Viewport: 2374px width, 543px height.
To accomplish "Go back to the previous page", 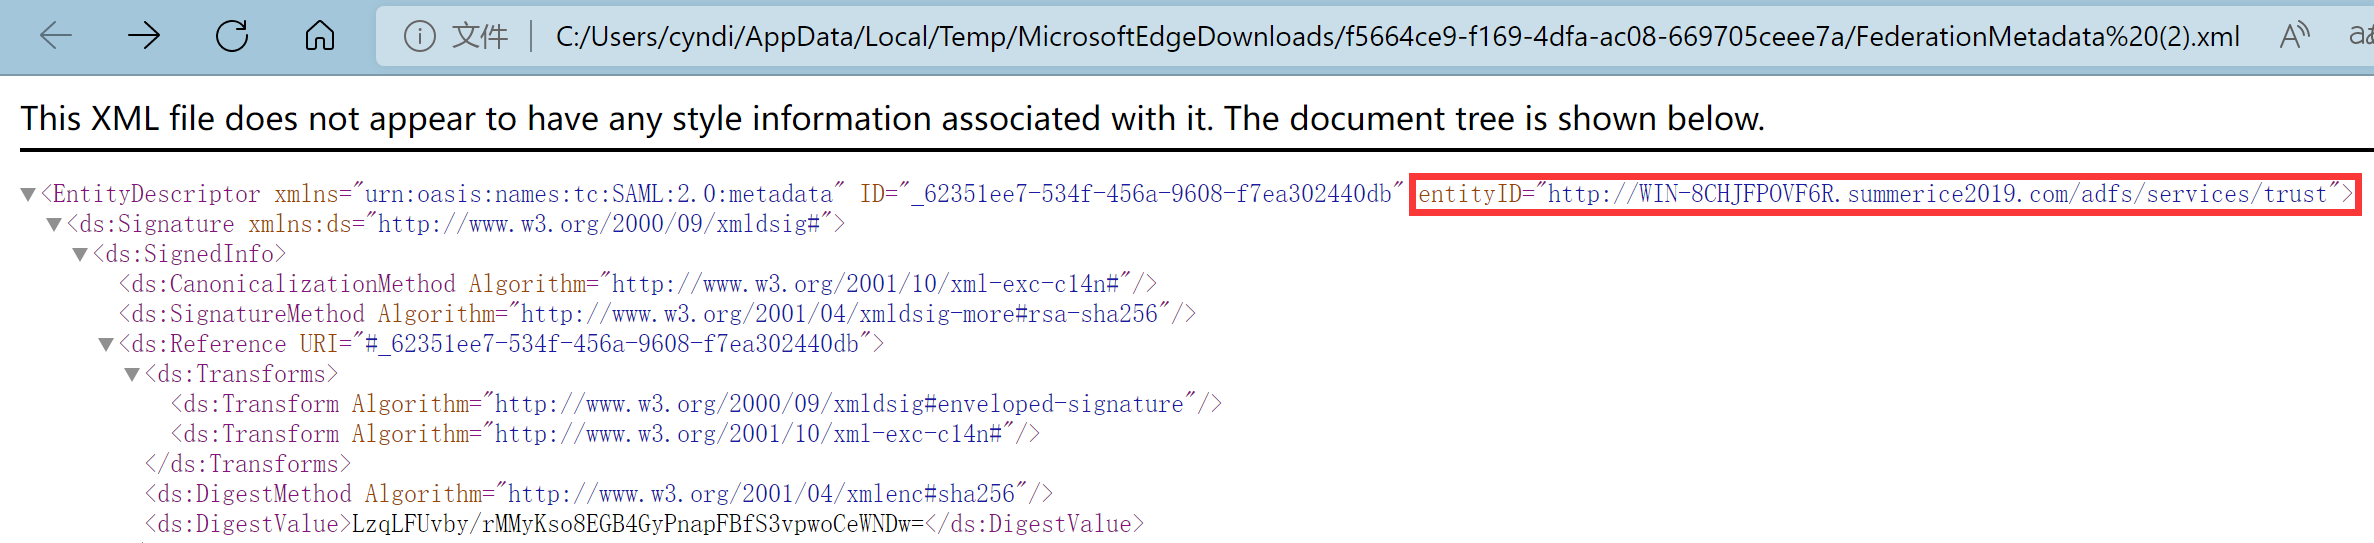I will point(56,37).
